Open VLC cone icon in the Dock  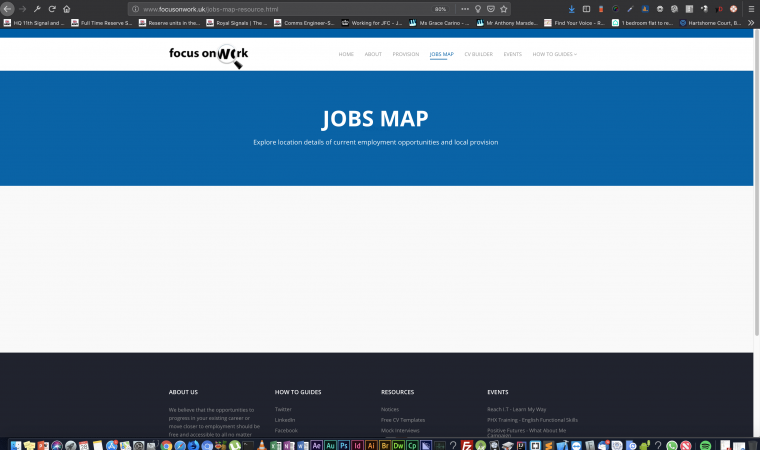point(262,445)
